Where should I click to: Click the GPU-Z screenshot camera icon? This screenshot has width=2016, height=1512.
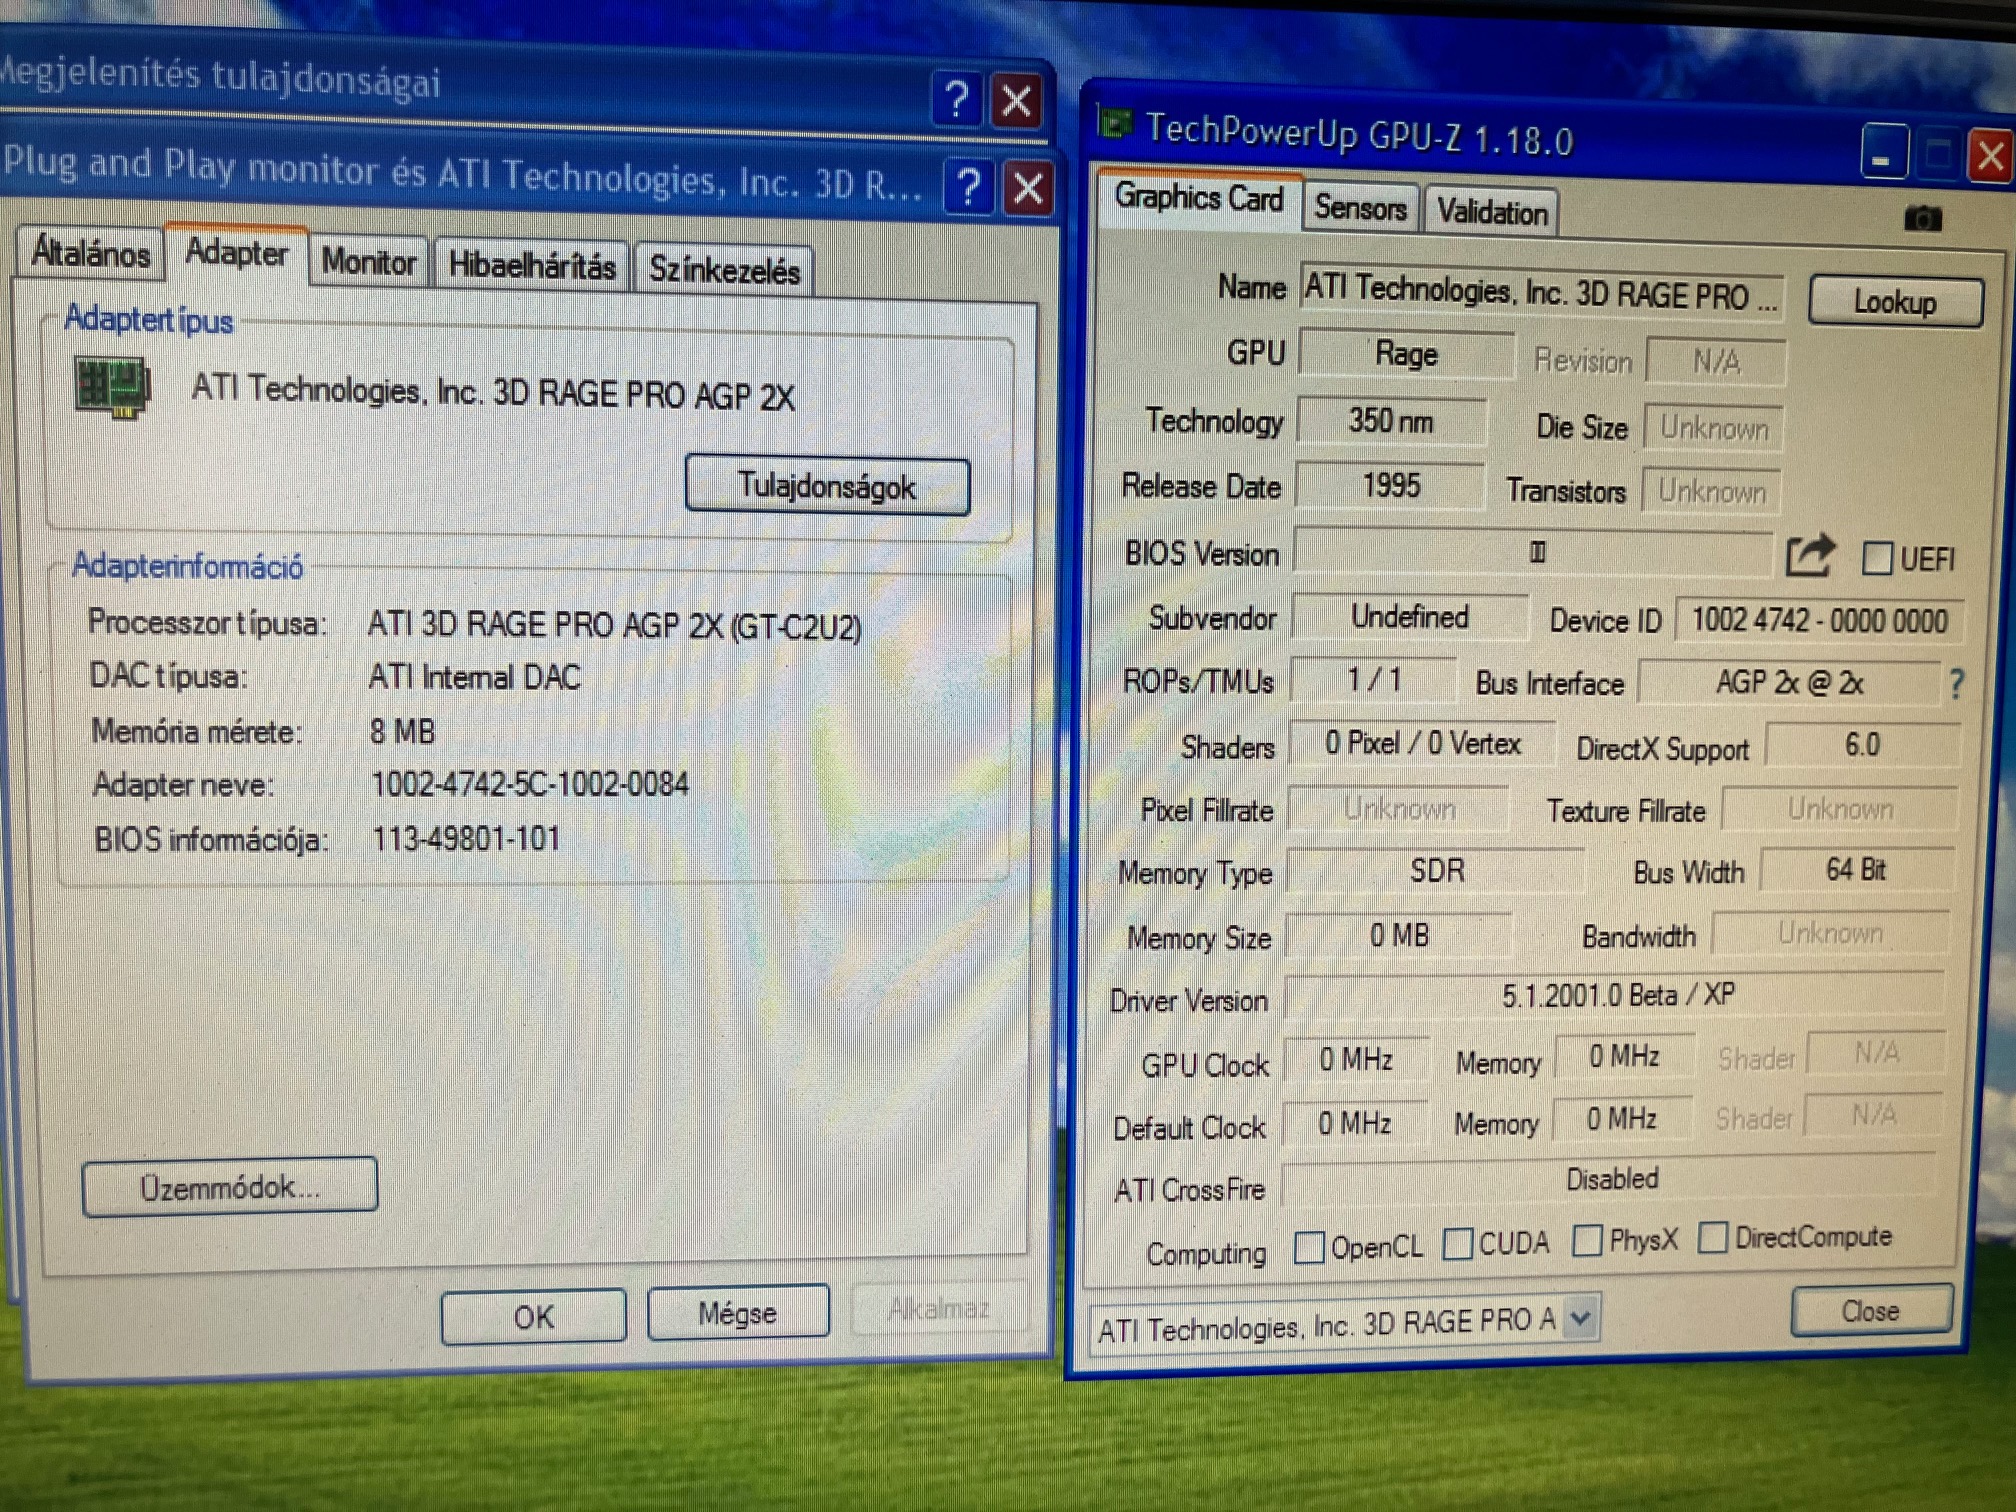click(1921, 218)
